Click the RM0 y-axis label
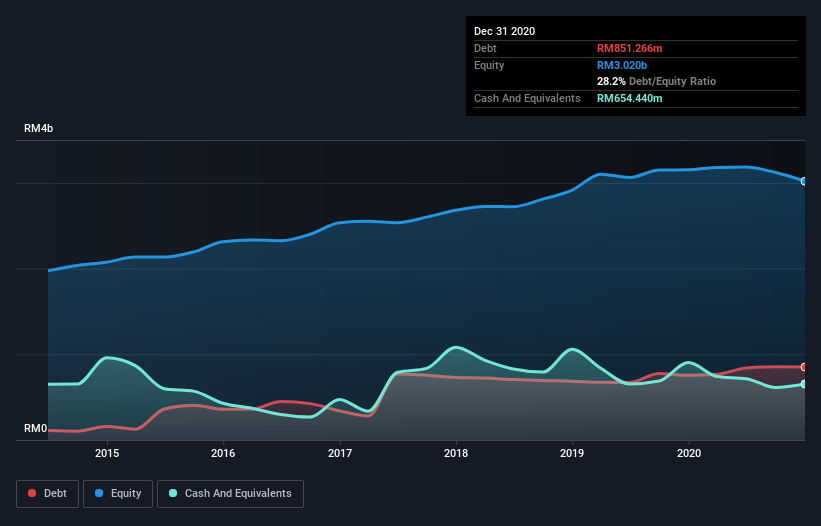 36,428
